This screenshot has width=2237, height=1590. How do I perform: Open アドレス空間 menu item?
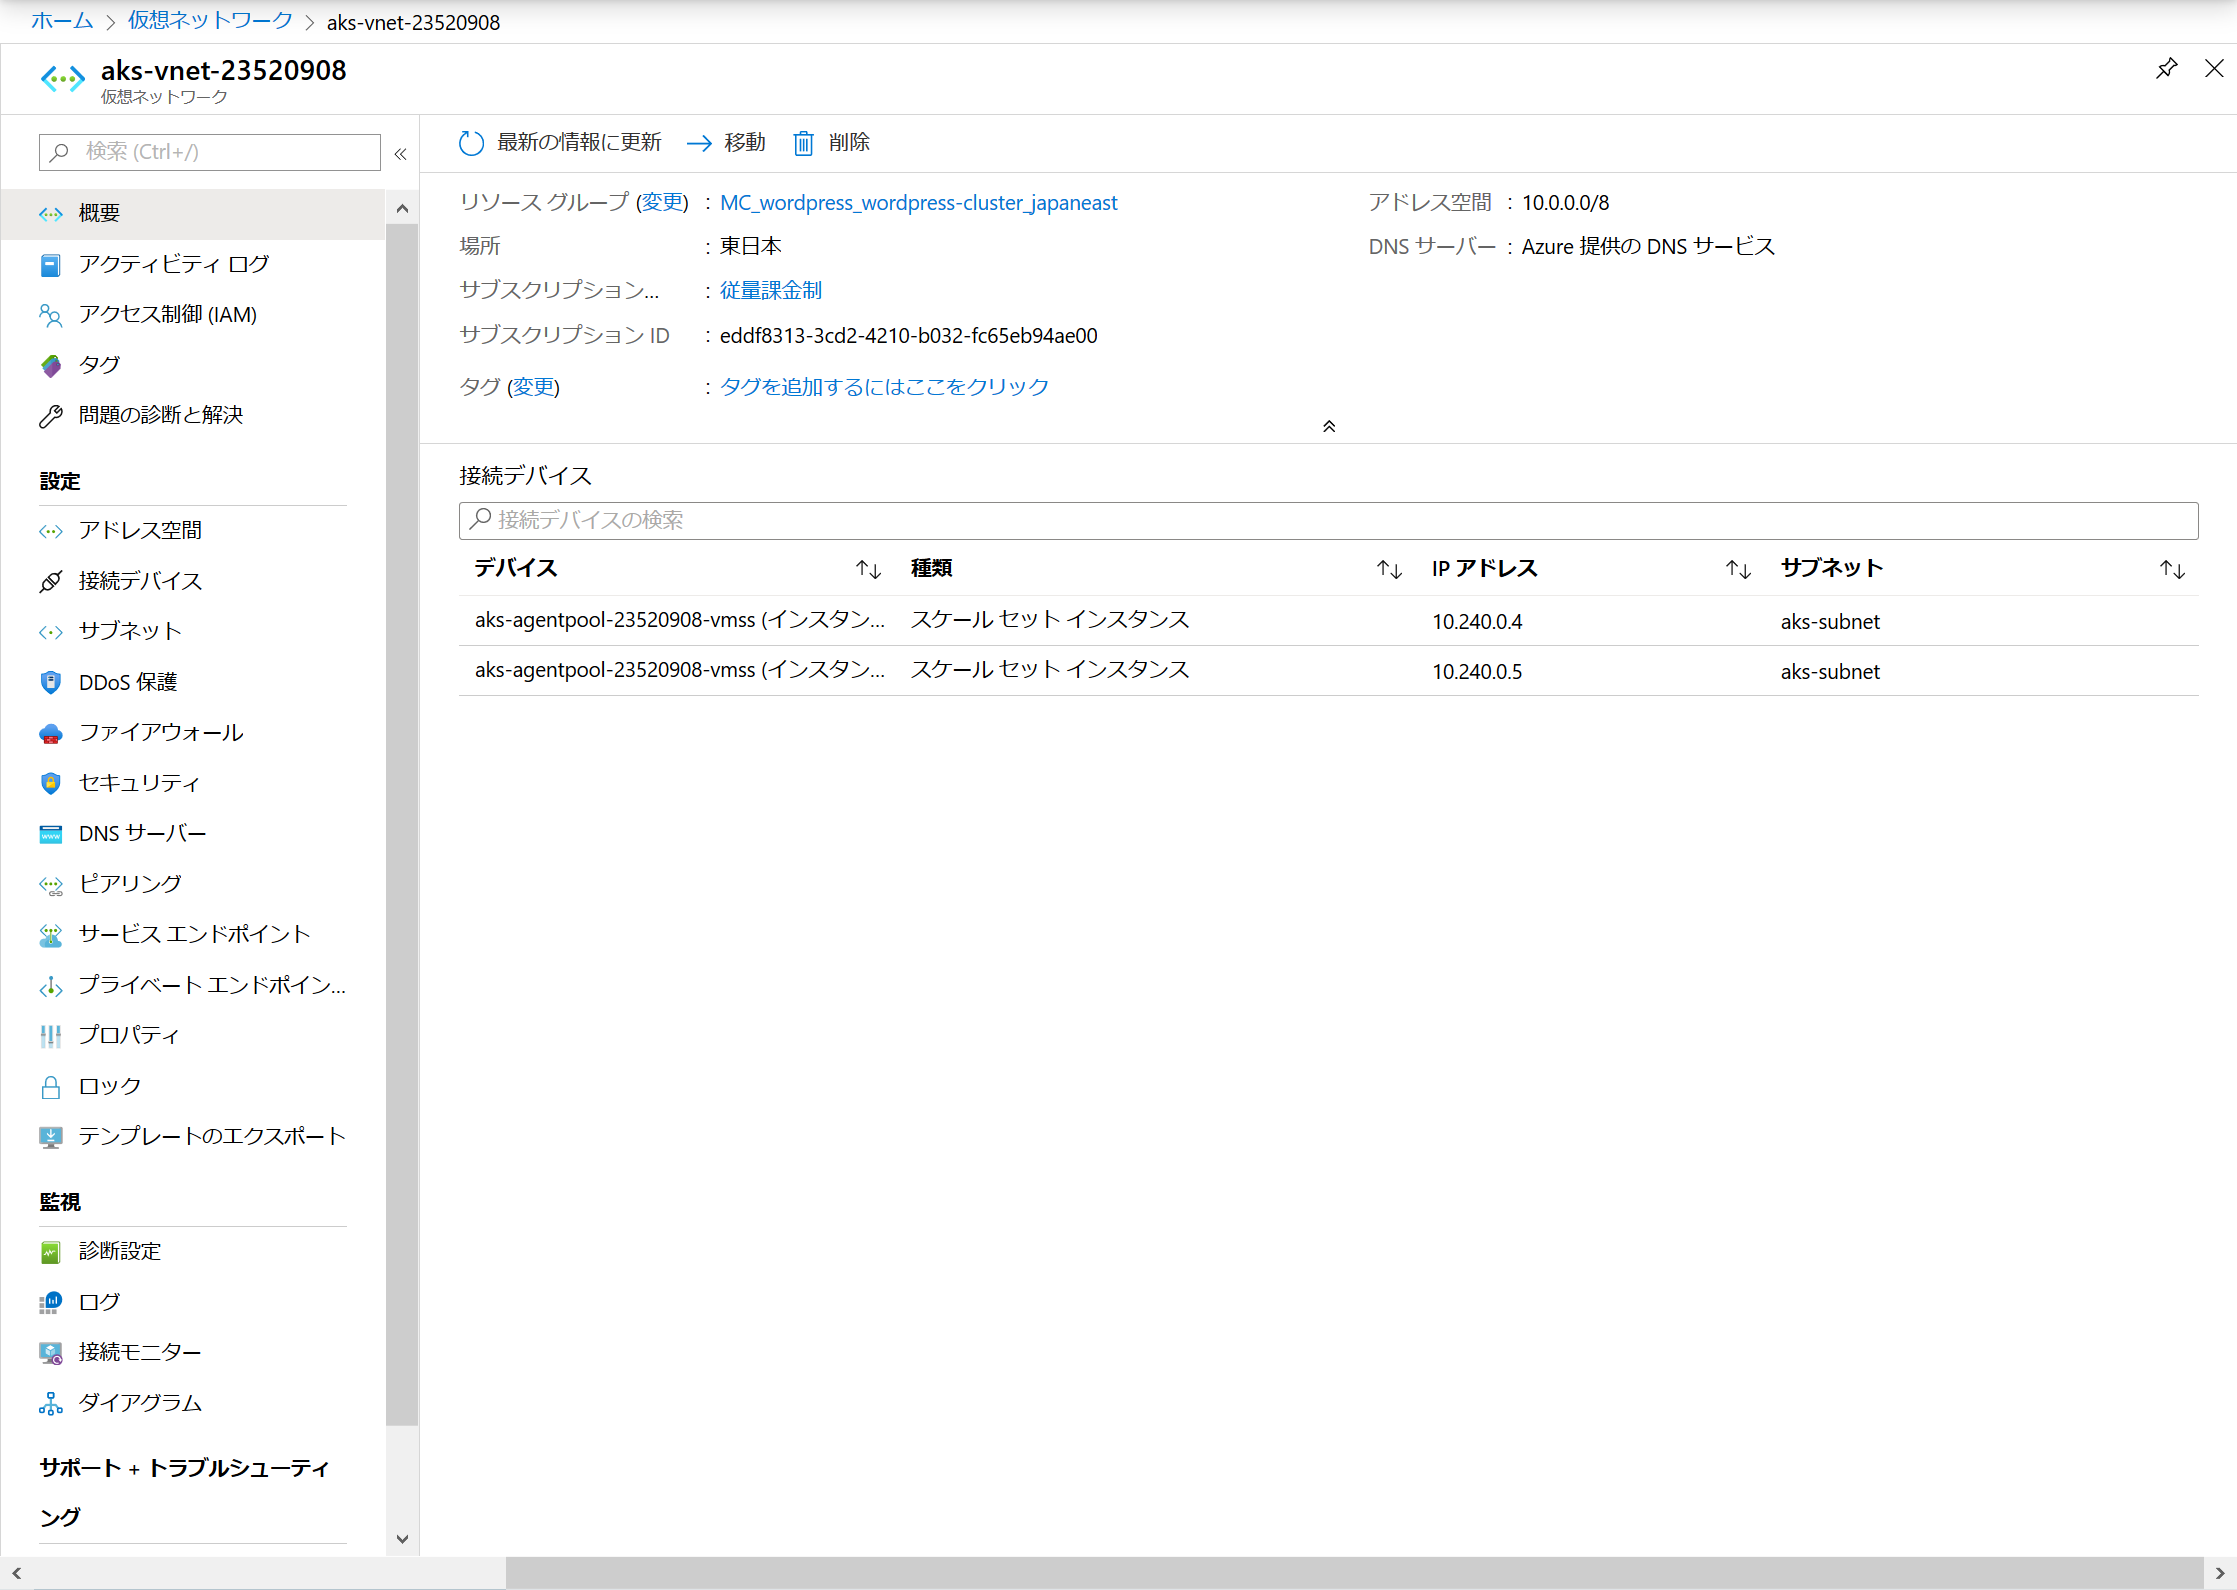(x=140, y=531)
